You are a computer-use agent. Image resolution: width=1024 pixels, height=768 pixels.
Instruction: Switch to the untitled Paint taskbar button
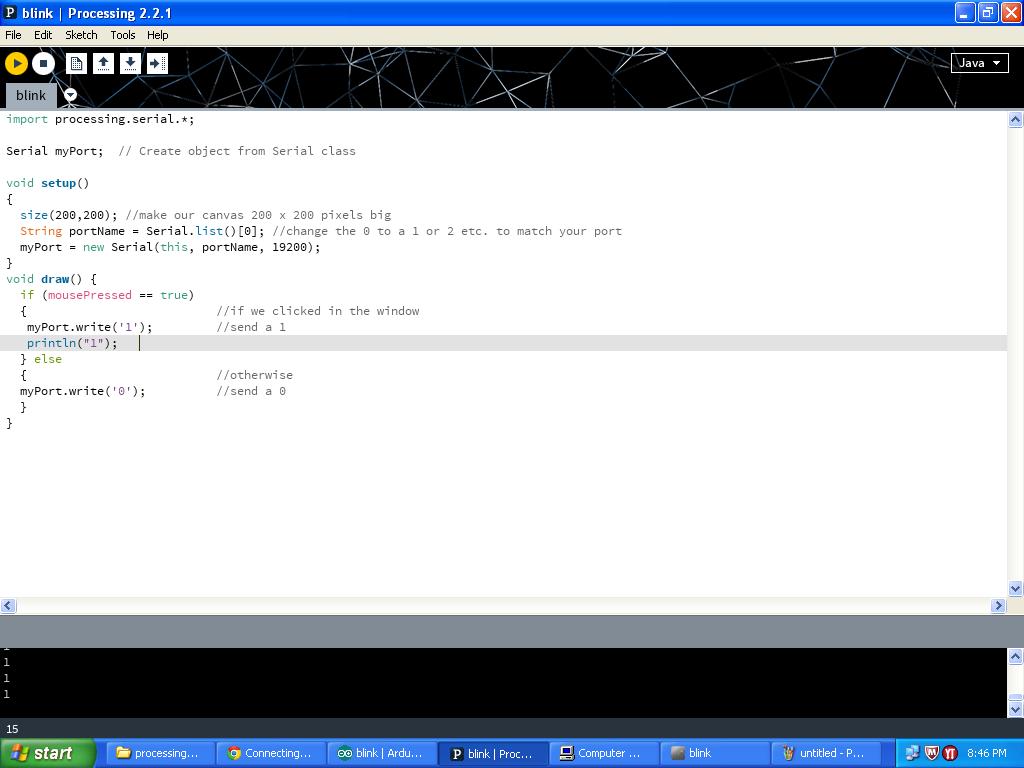[825, 754]
